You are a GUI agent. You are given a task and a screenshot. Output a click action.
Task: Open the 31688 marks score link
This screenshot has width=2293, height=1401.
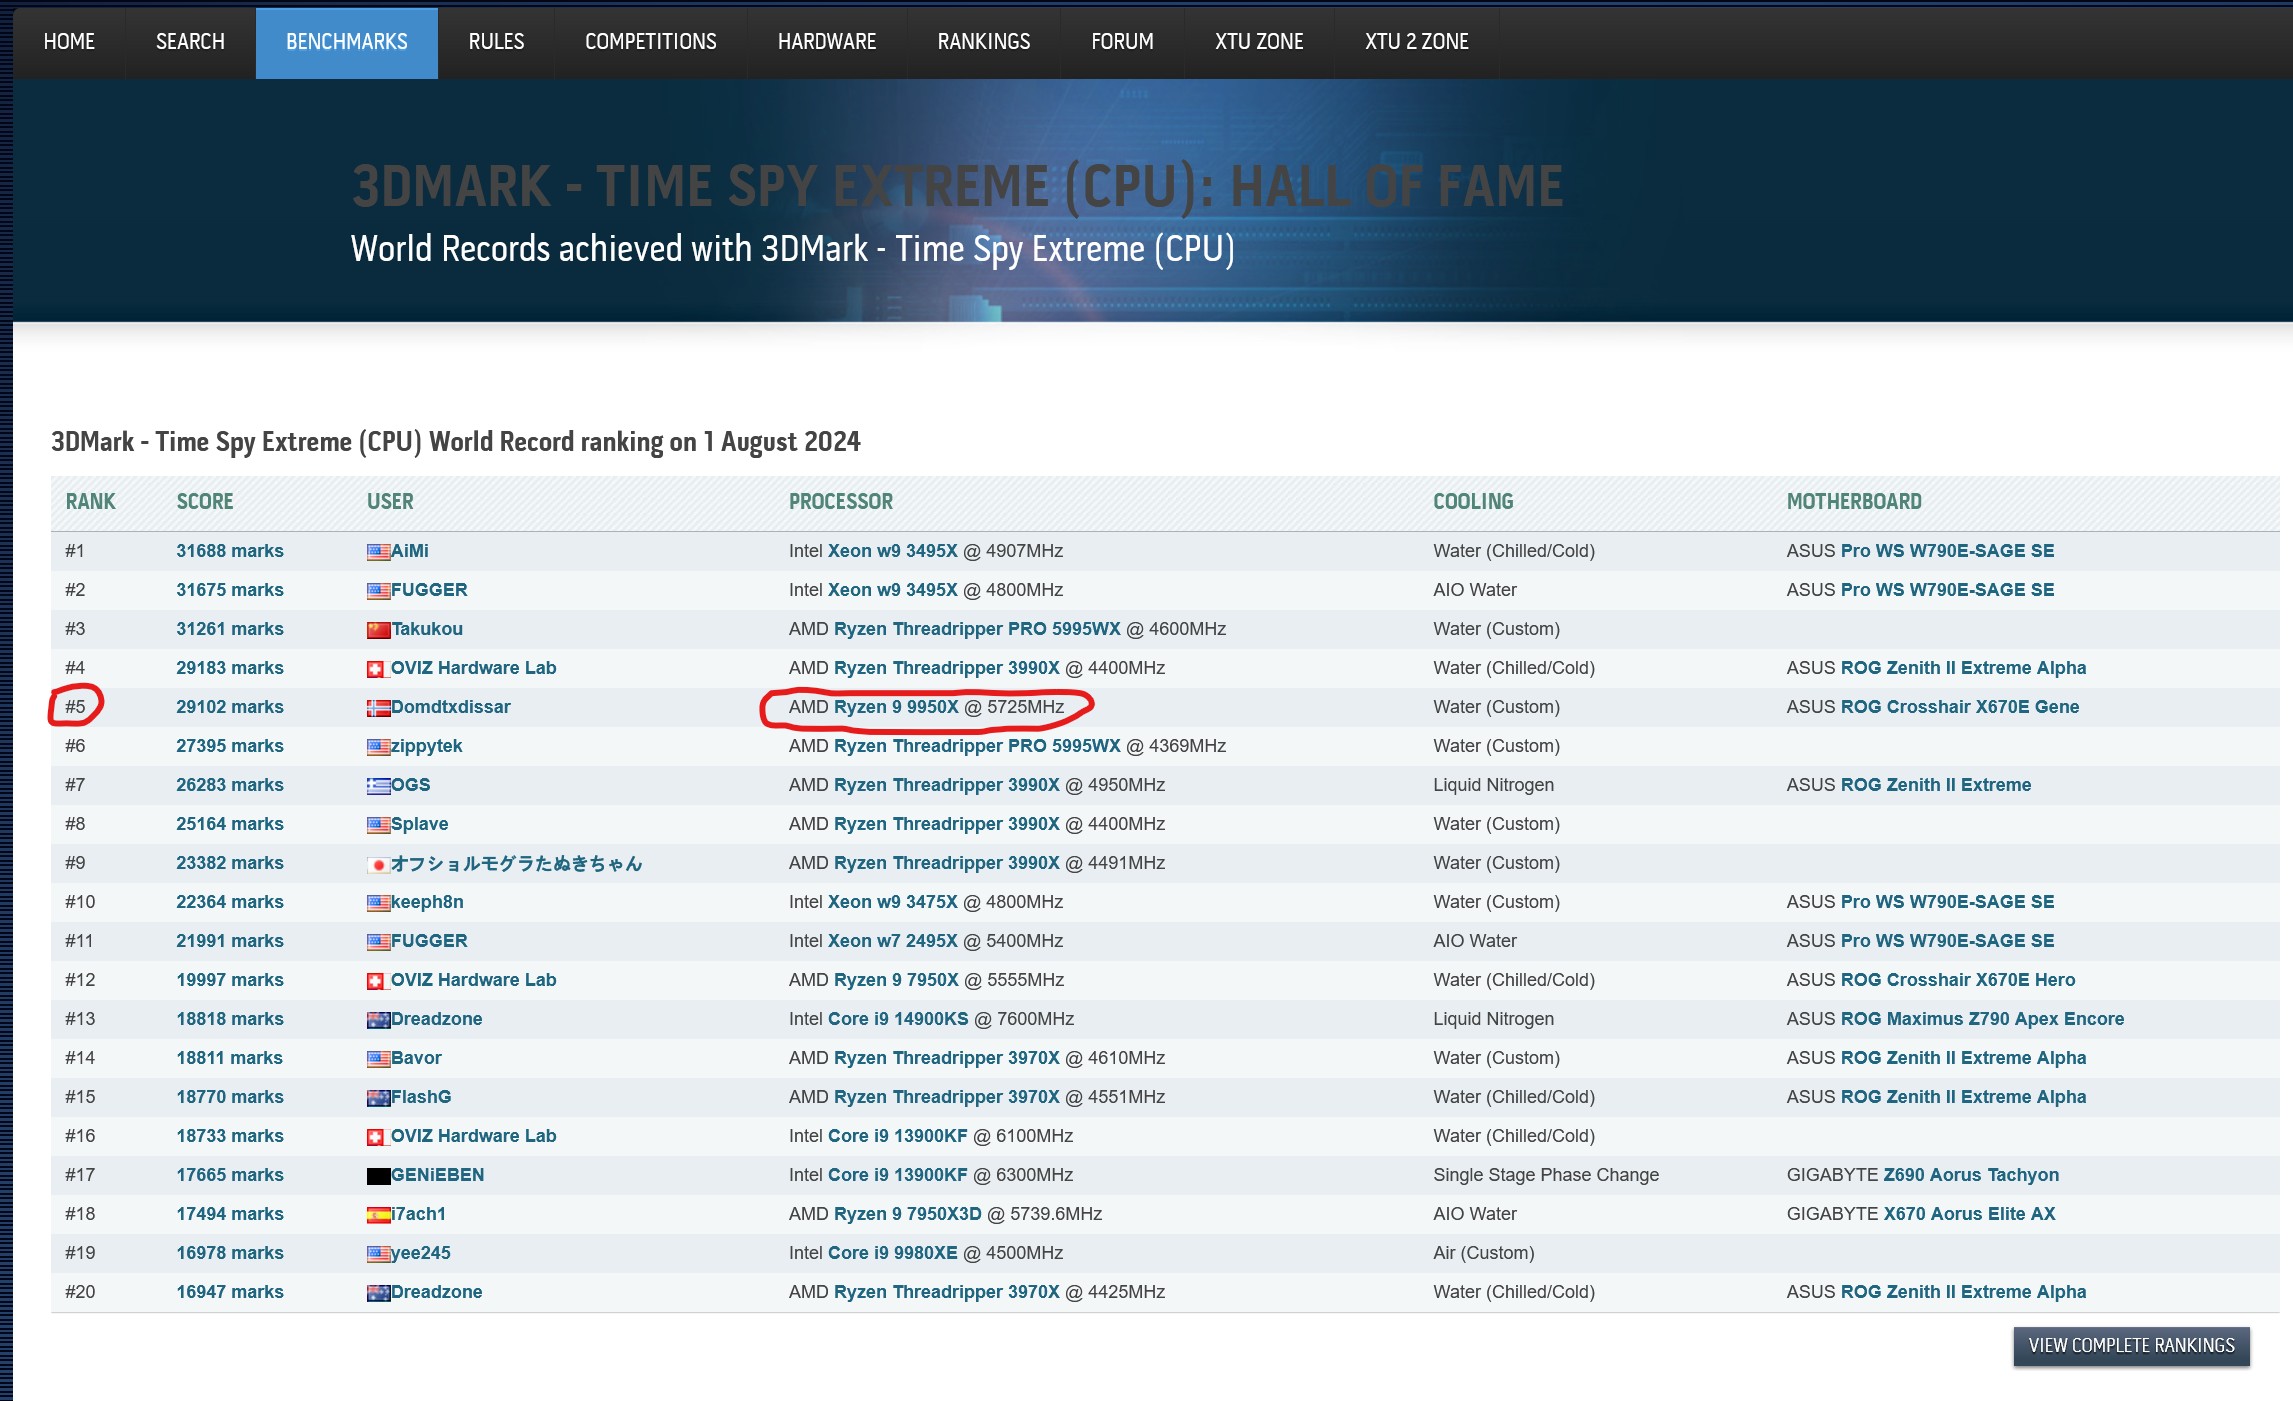click(x=229, y=551)
